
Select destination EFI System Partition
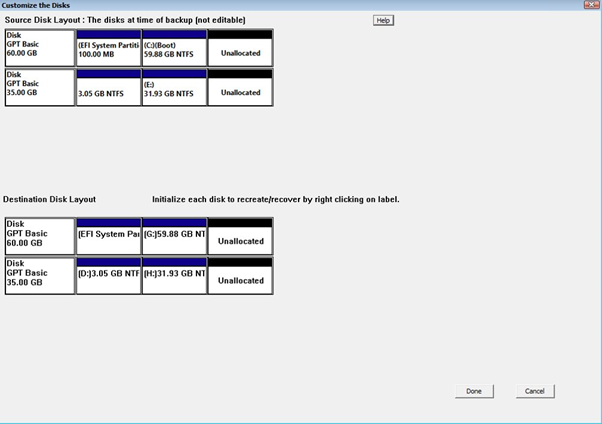point(109,236)
